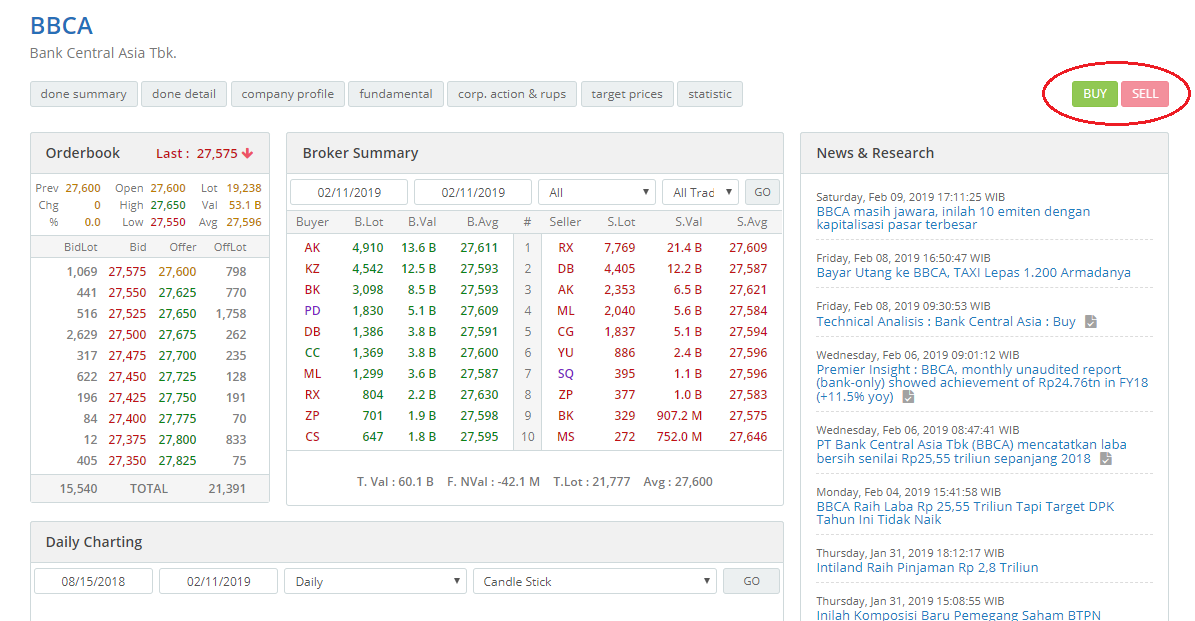Open document icon after PT Bank Central Asia article

[1106, 459]
